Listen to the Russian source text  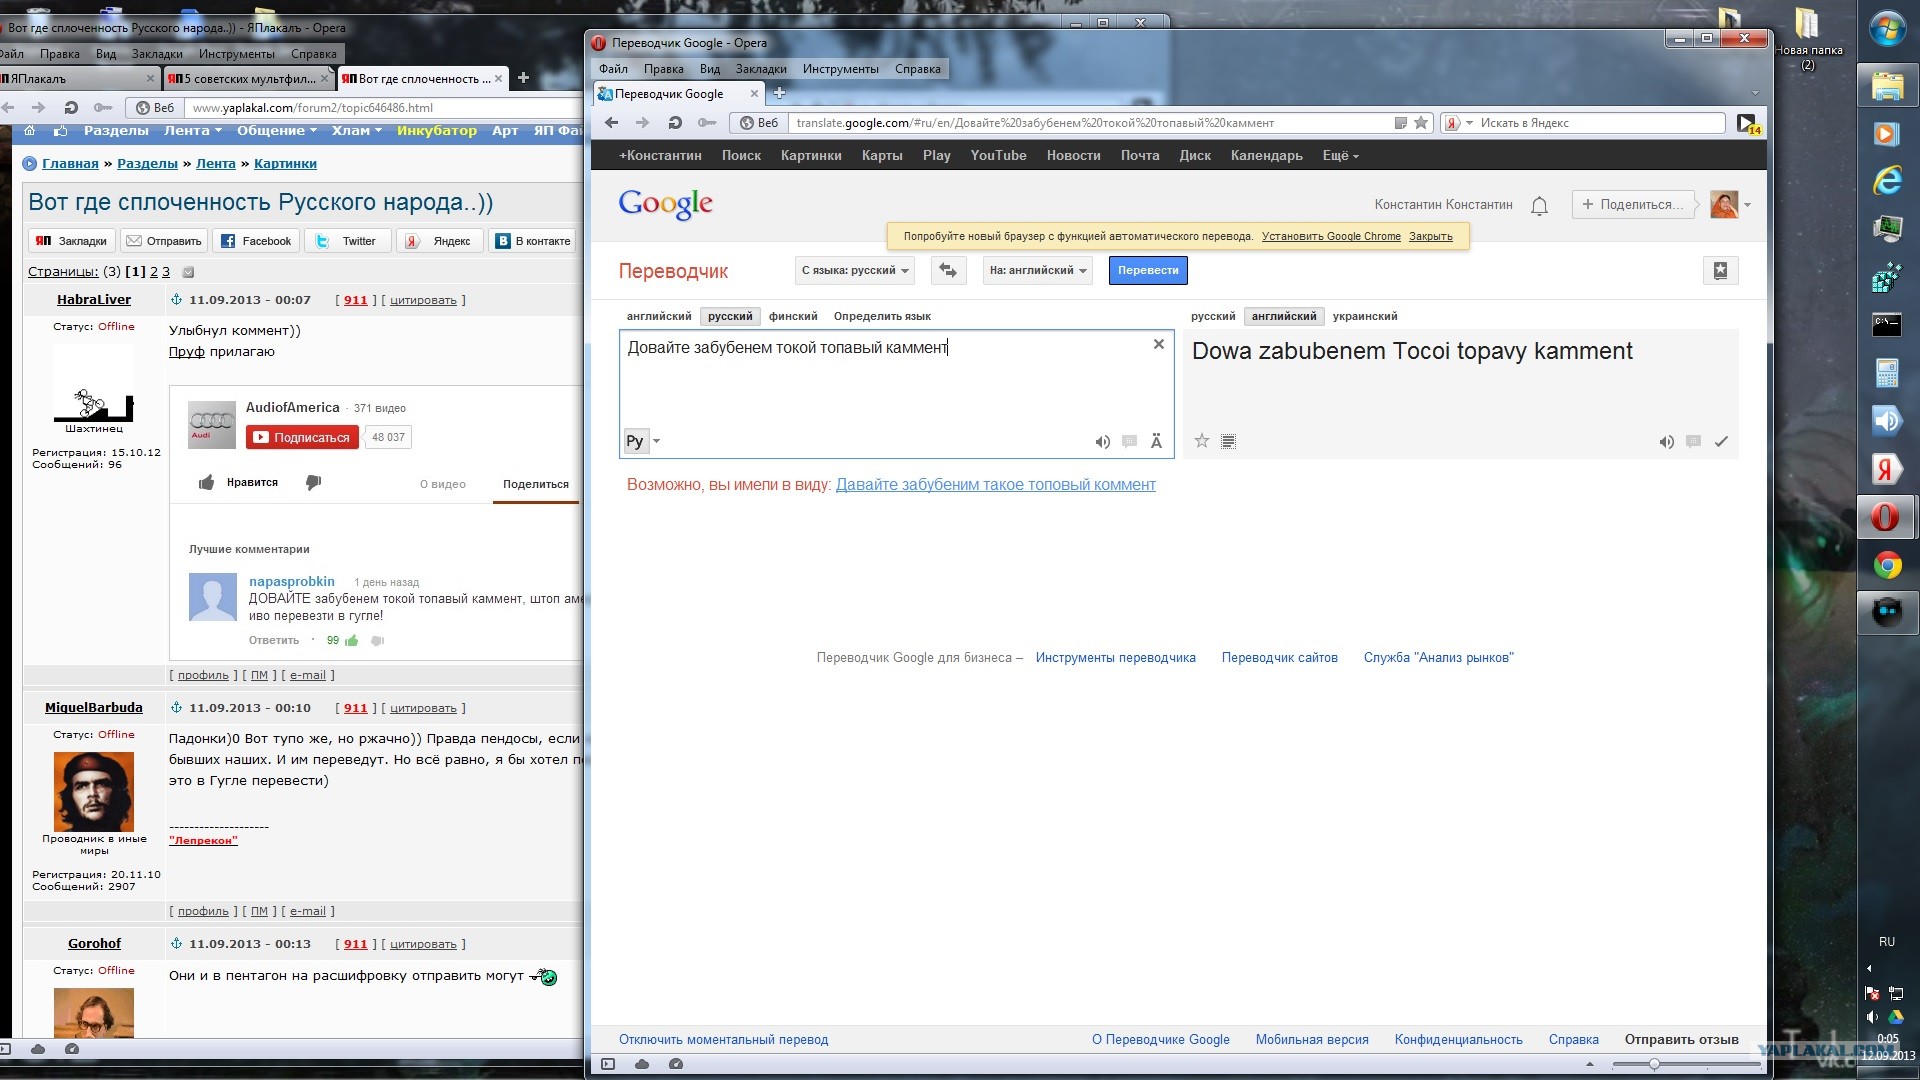(1102, 442)
